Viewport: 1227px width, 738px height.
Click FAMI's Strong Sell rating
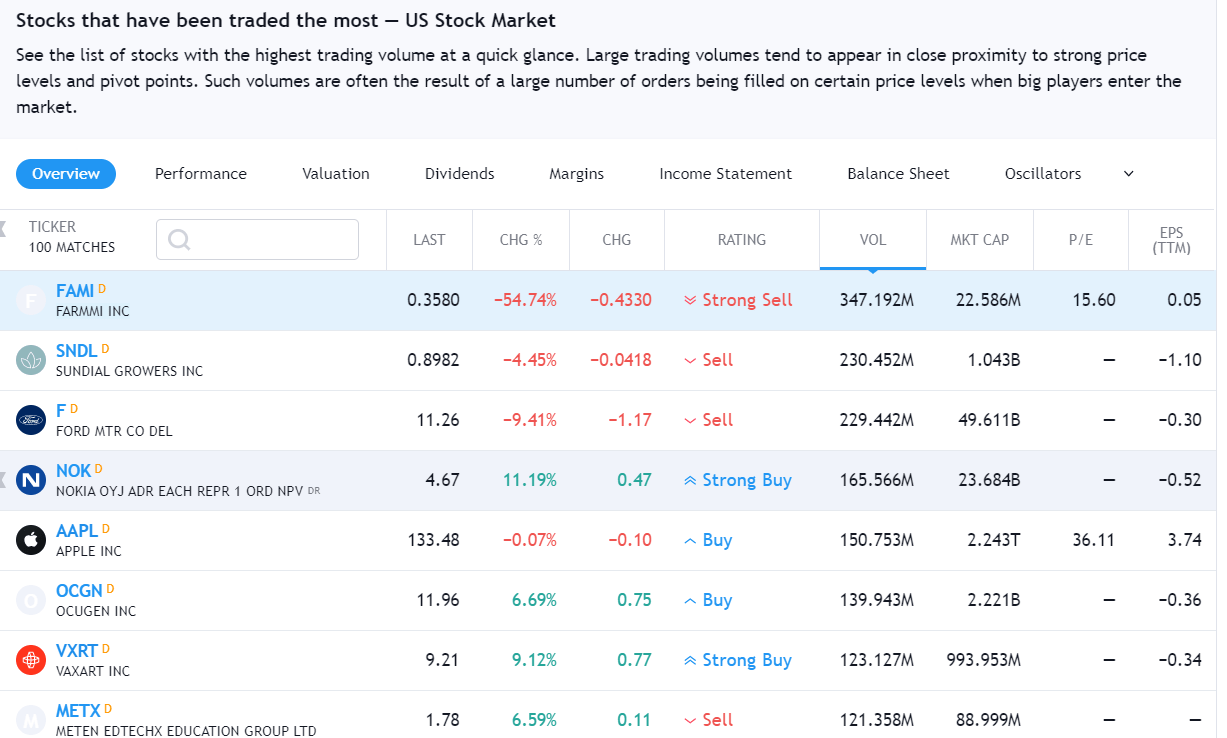point(738,300)
